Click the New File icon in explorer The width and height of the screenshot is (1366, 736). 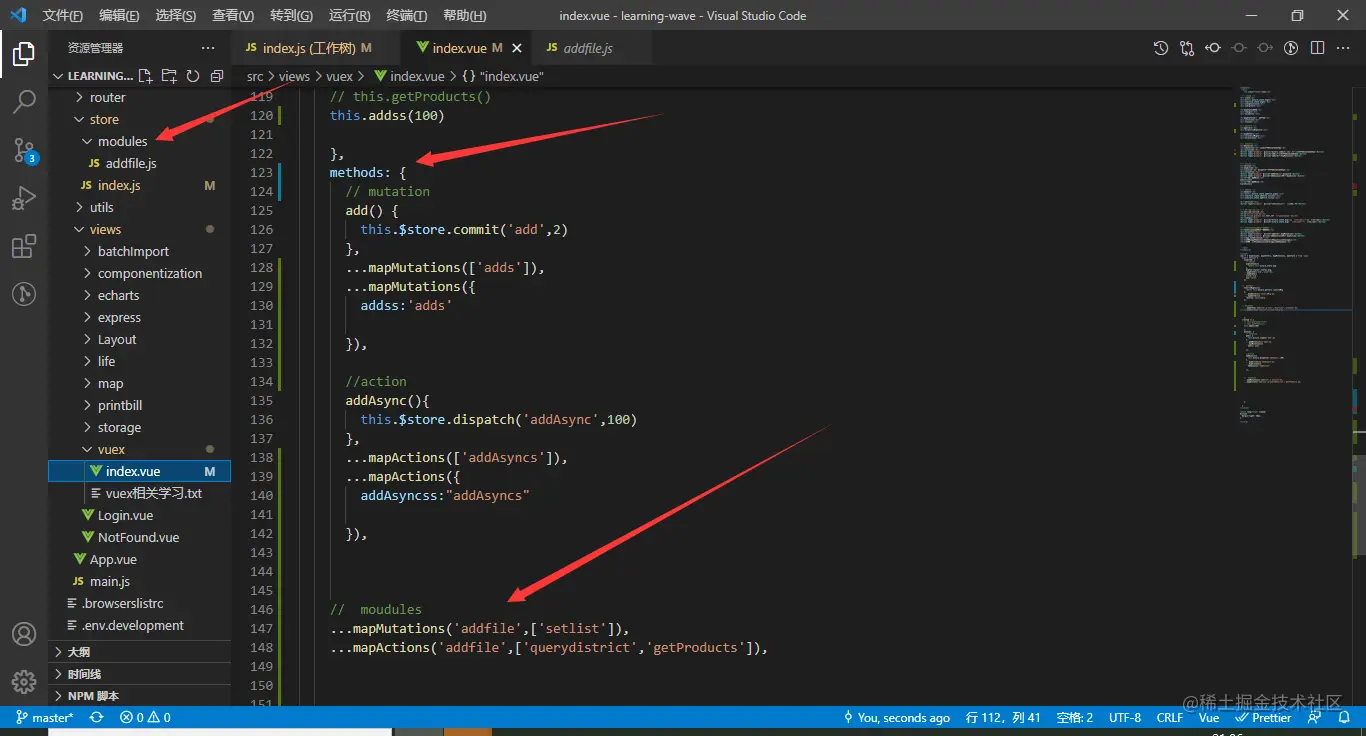pos(146,76)
